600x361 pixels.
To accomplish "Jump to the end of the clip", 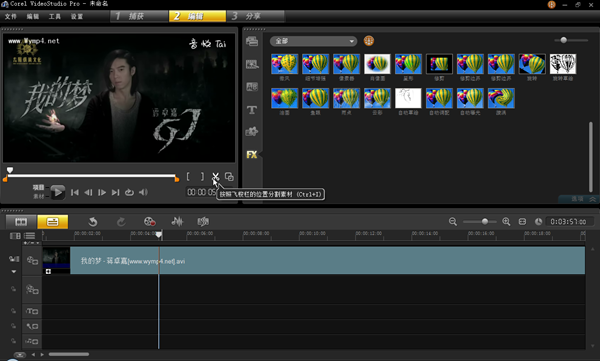I will click(x=115, y=192).
